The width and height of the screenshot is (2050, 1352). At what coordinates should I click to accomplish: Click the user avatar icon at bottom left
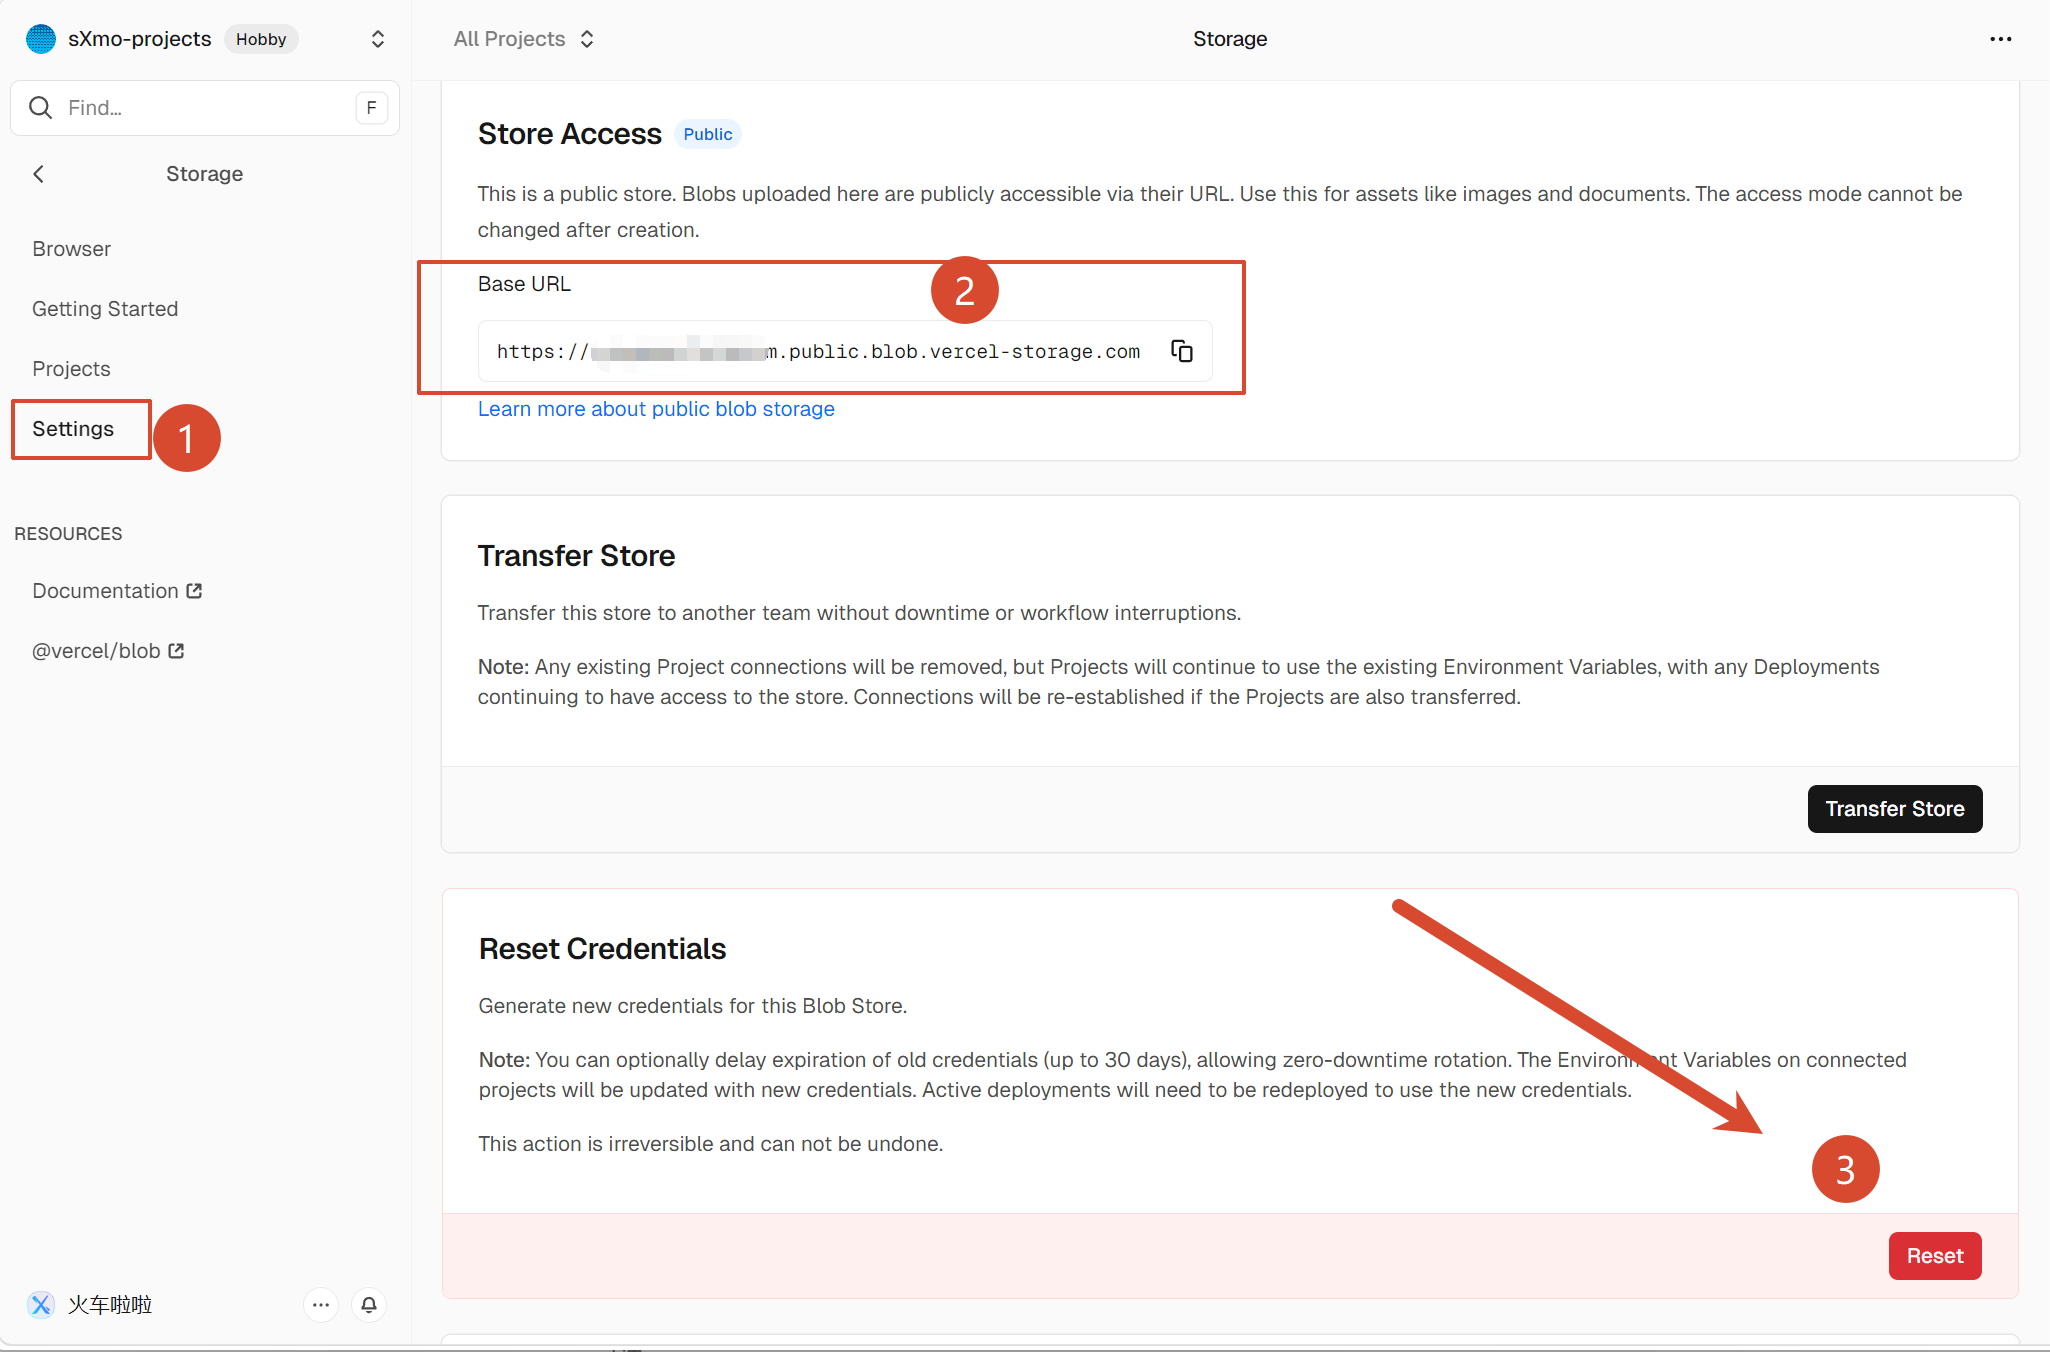click(x=41, y=1305)
